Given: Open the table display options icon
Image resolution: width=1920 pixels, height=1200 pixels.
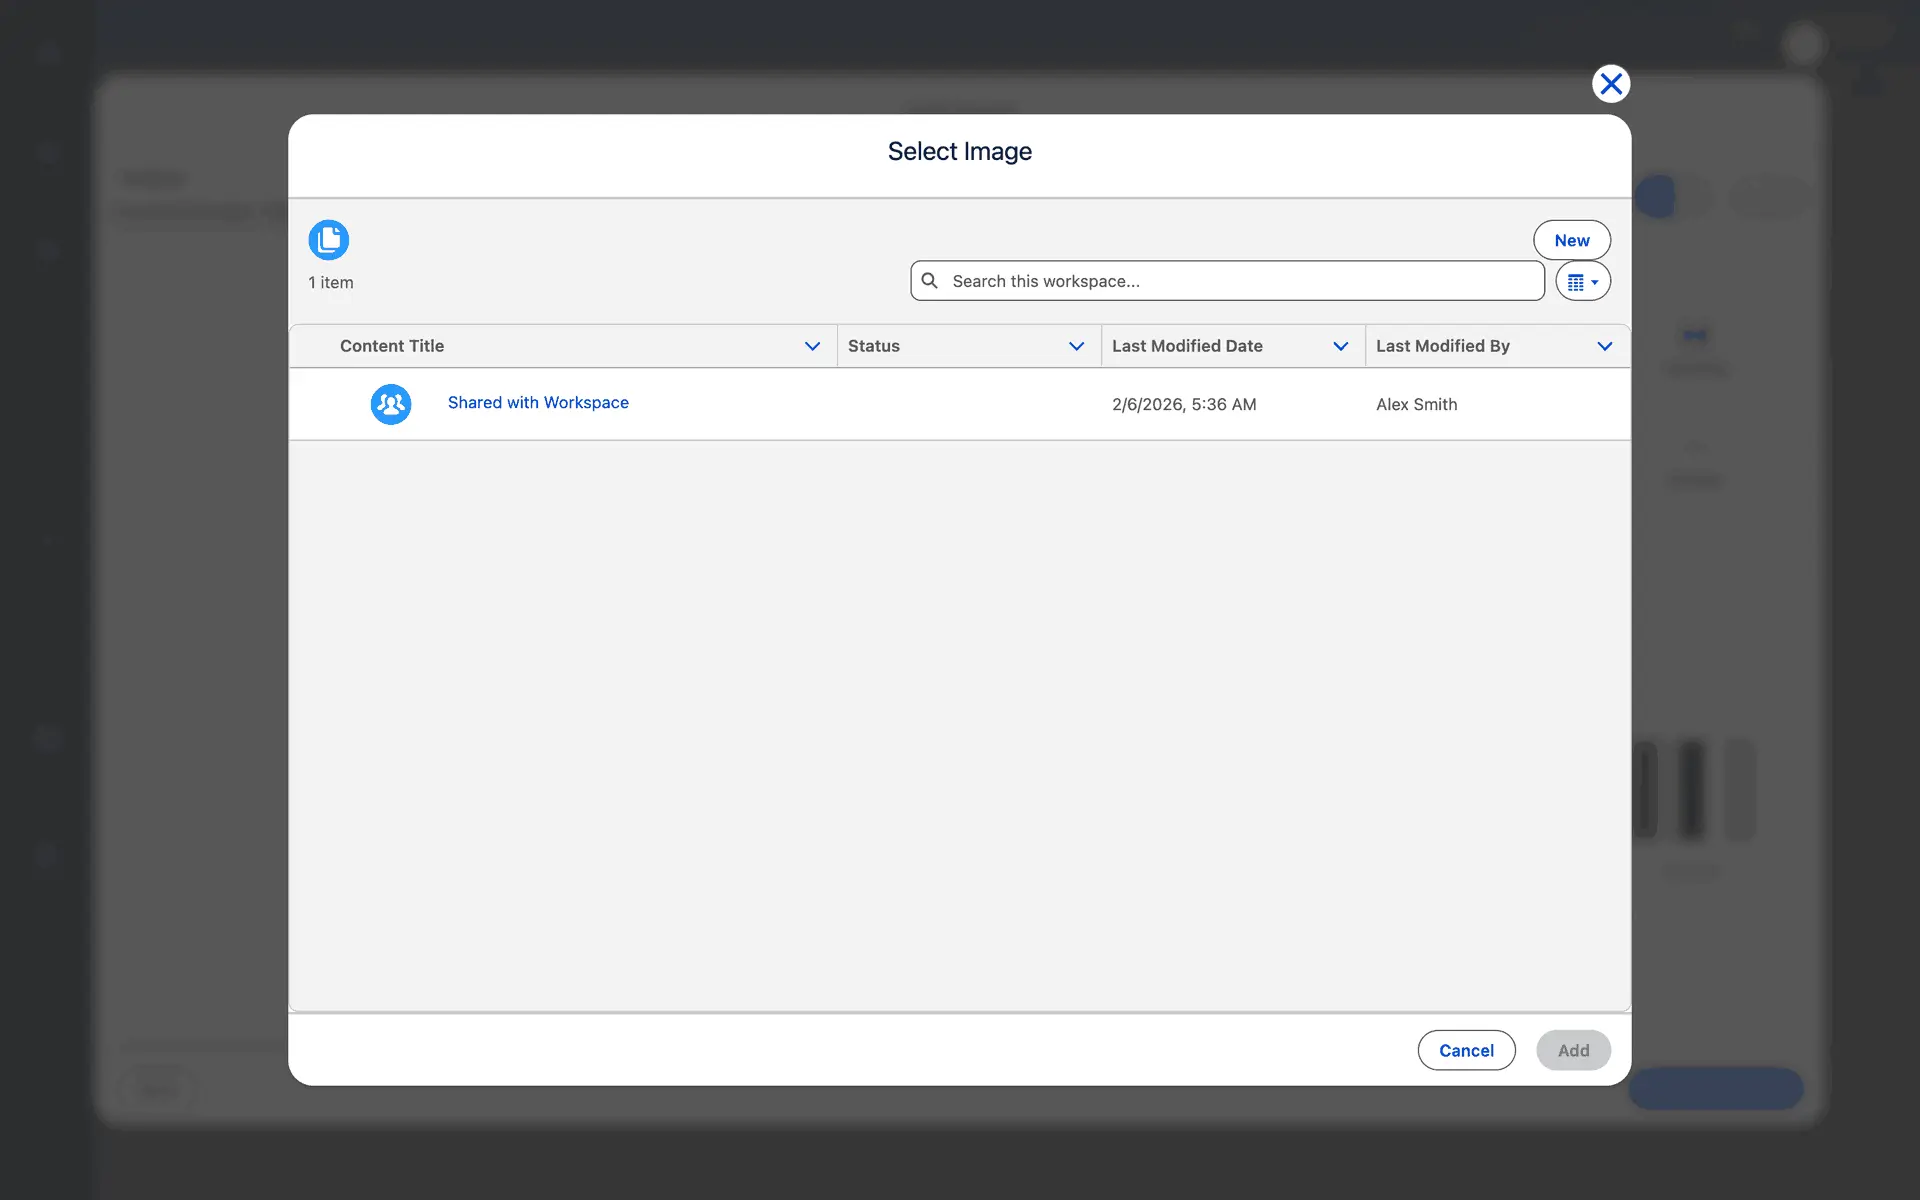Looking at the screenshot, I should pos(1582,282).
